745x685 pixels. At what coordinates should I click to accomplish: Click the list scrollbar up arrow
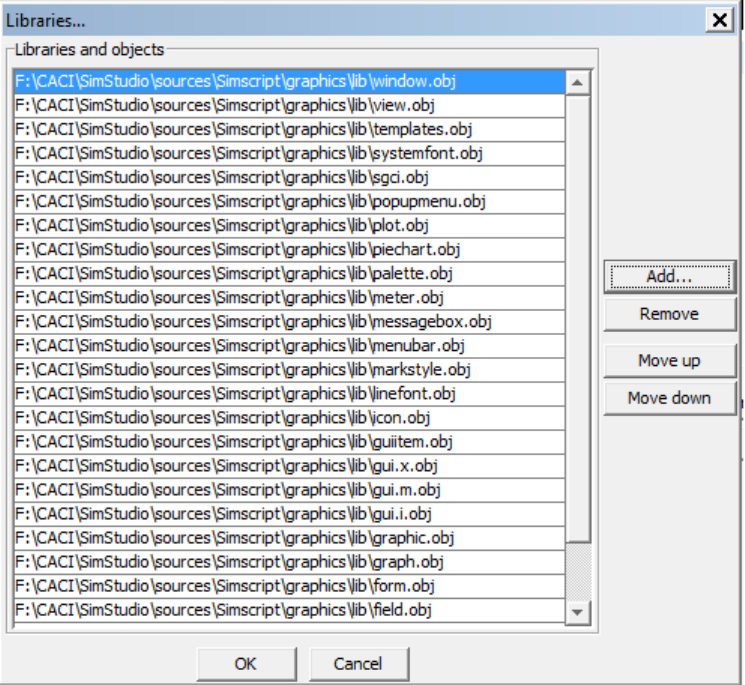tap(578, 83)
